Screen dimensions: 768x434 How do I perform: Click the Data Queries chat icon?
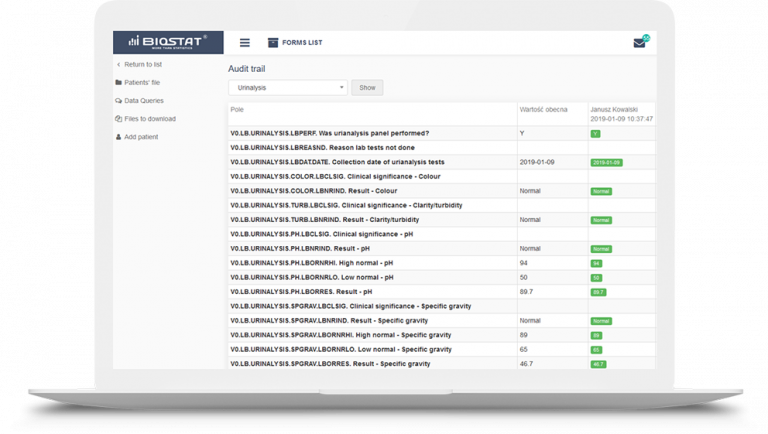(x=118, y=101)
